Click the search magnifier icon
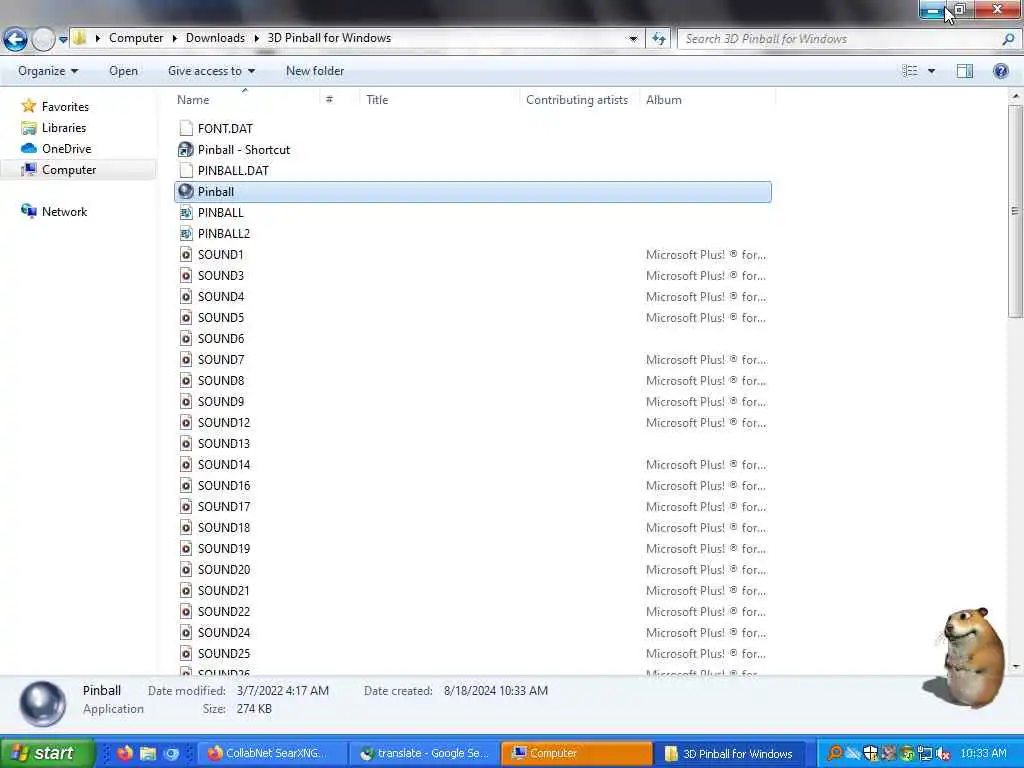The width and height of the screenshot is (1024, 768). (1008, 39)
